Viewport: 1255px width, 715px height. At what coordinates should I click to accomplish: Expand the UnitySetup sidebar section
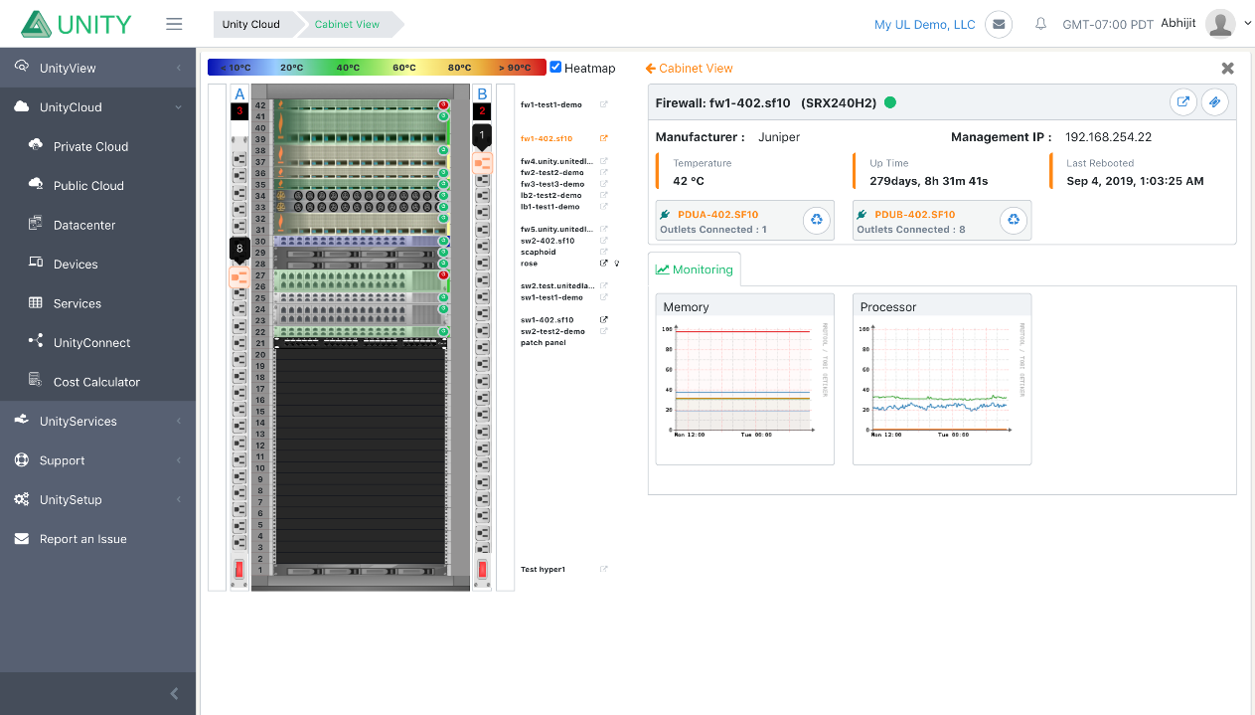pos(98,499)
